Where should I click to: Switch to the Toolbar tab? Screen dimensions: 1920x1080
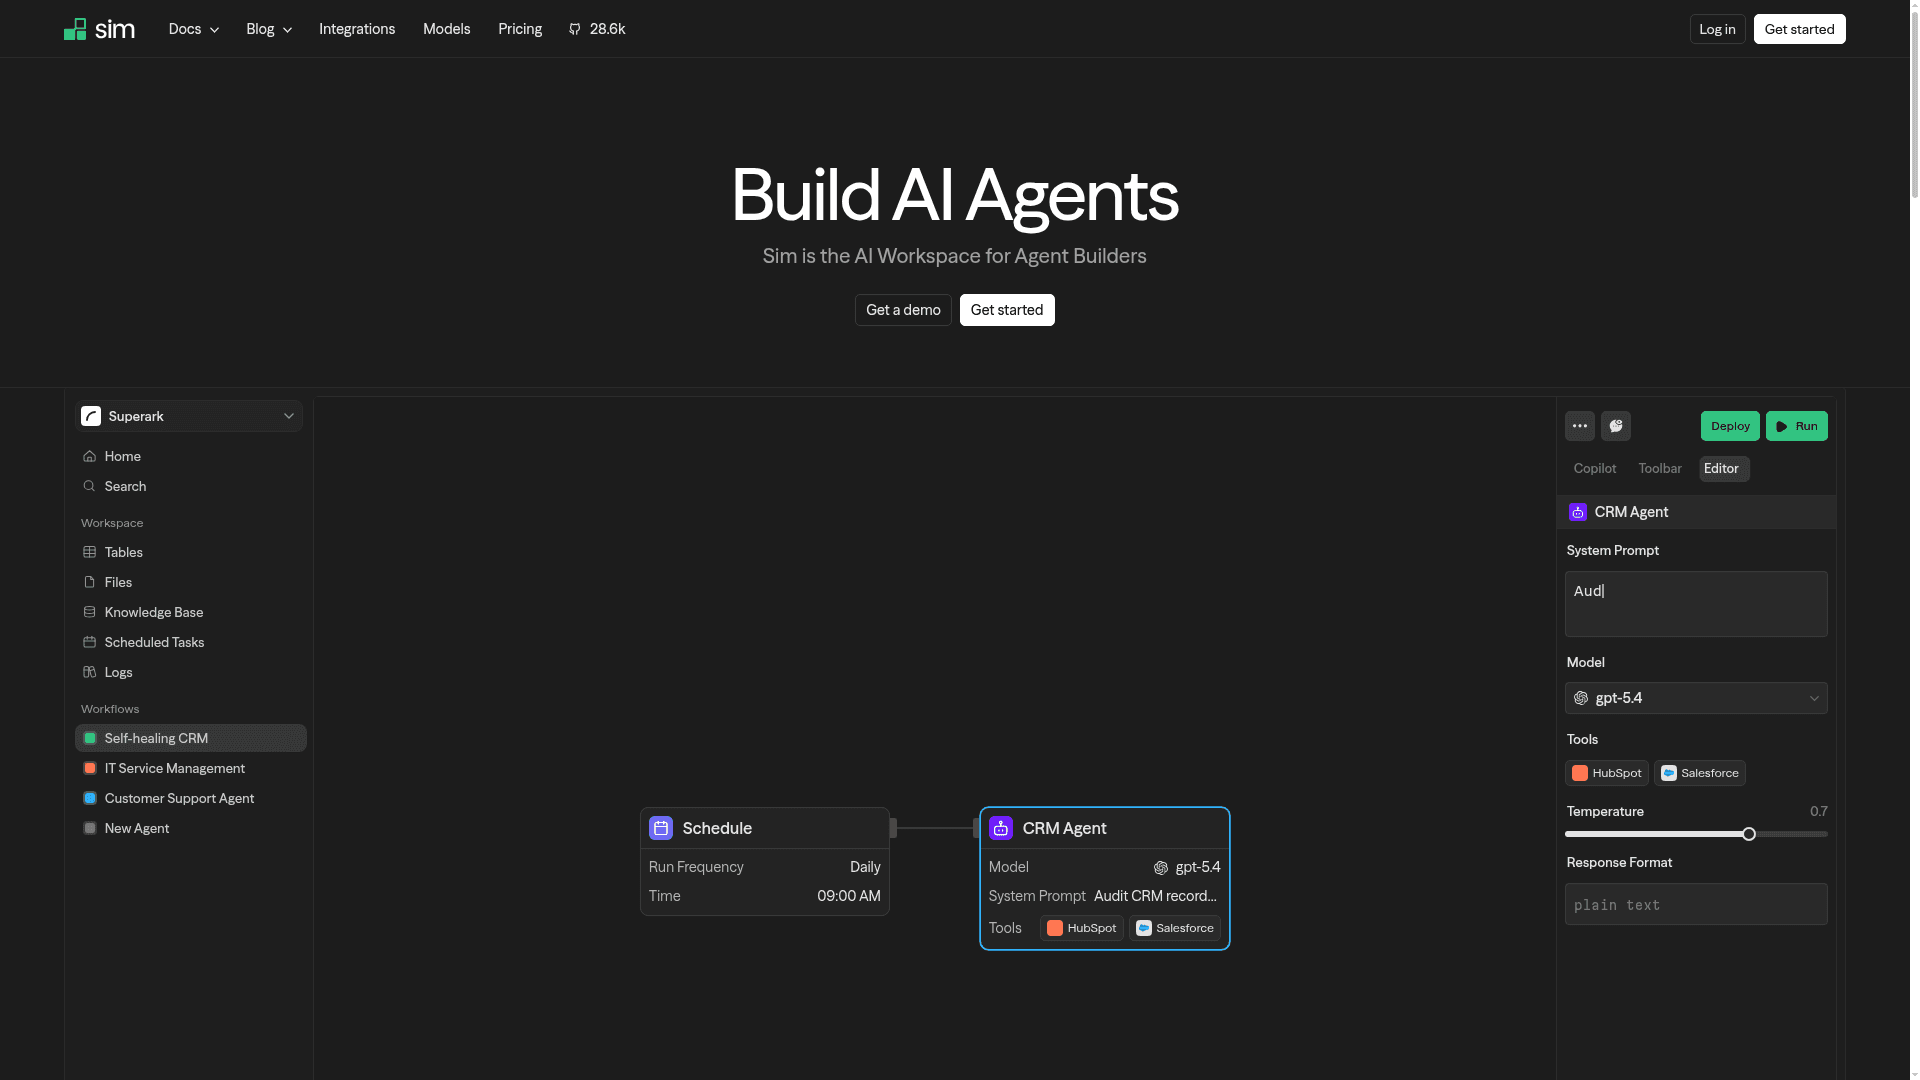click(x=1660, y=468)
